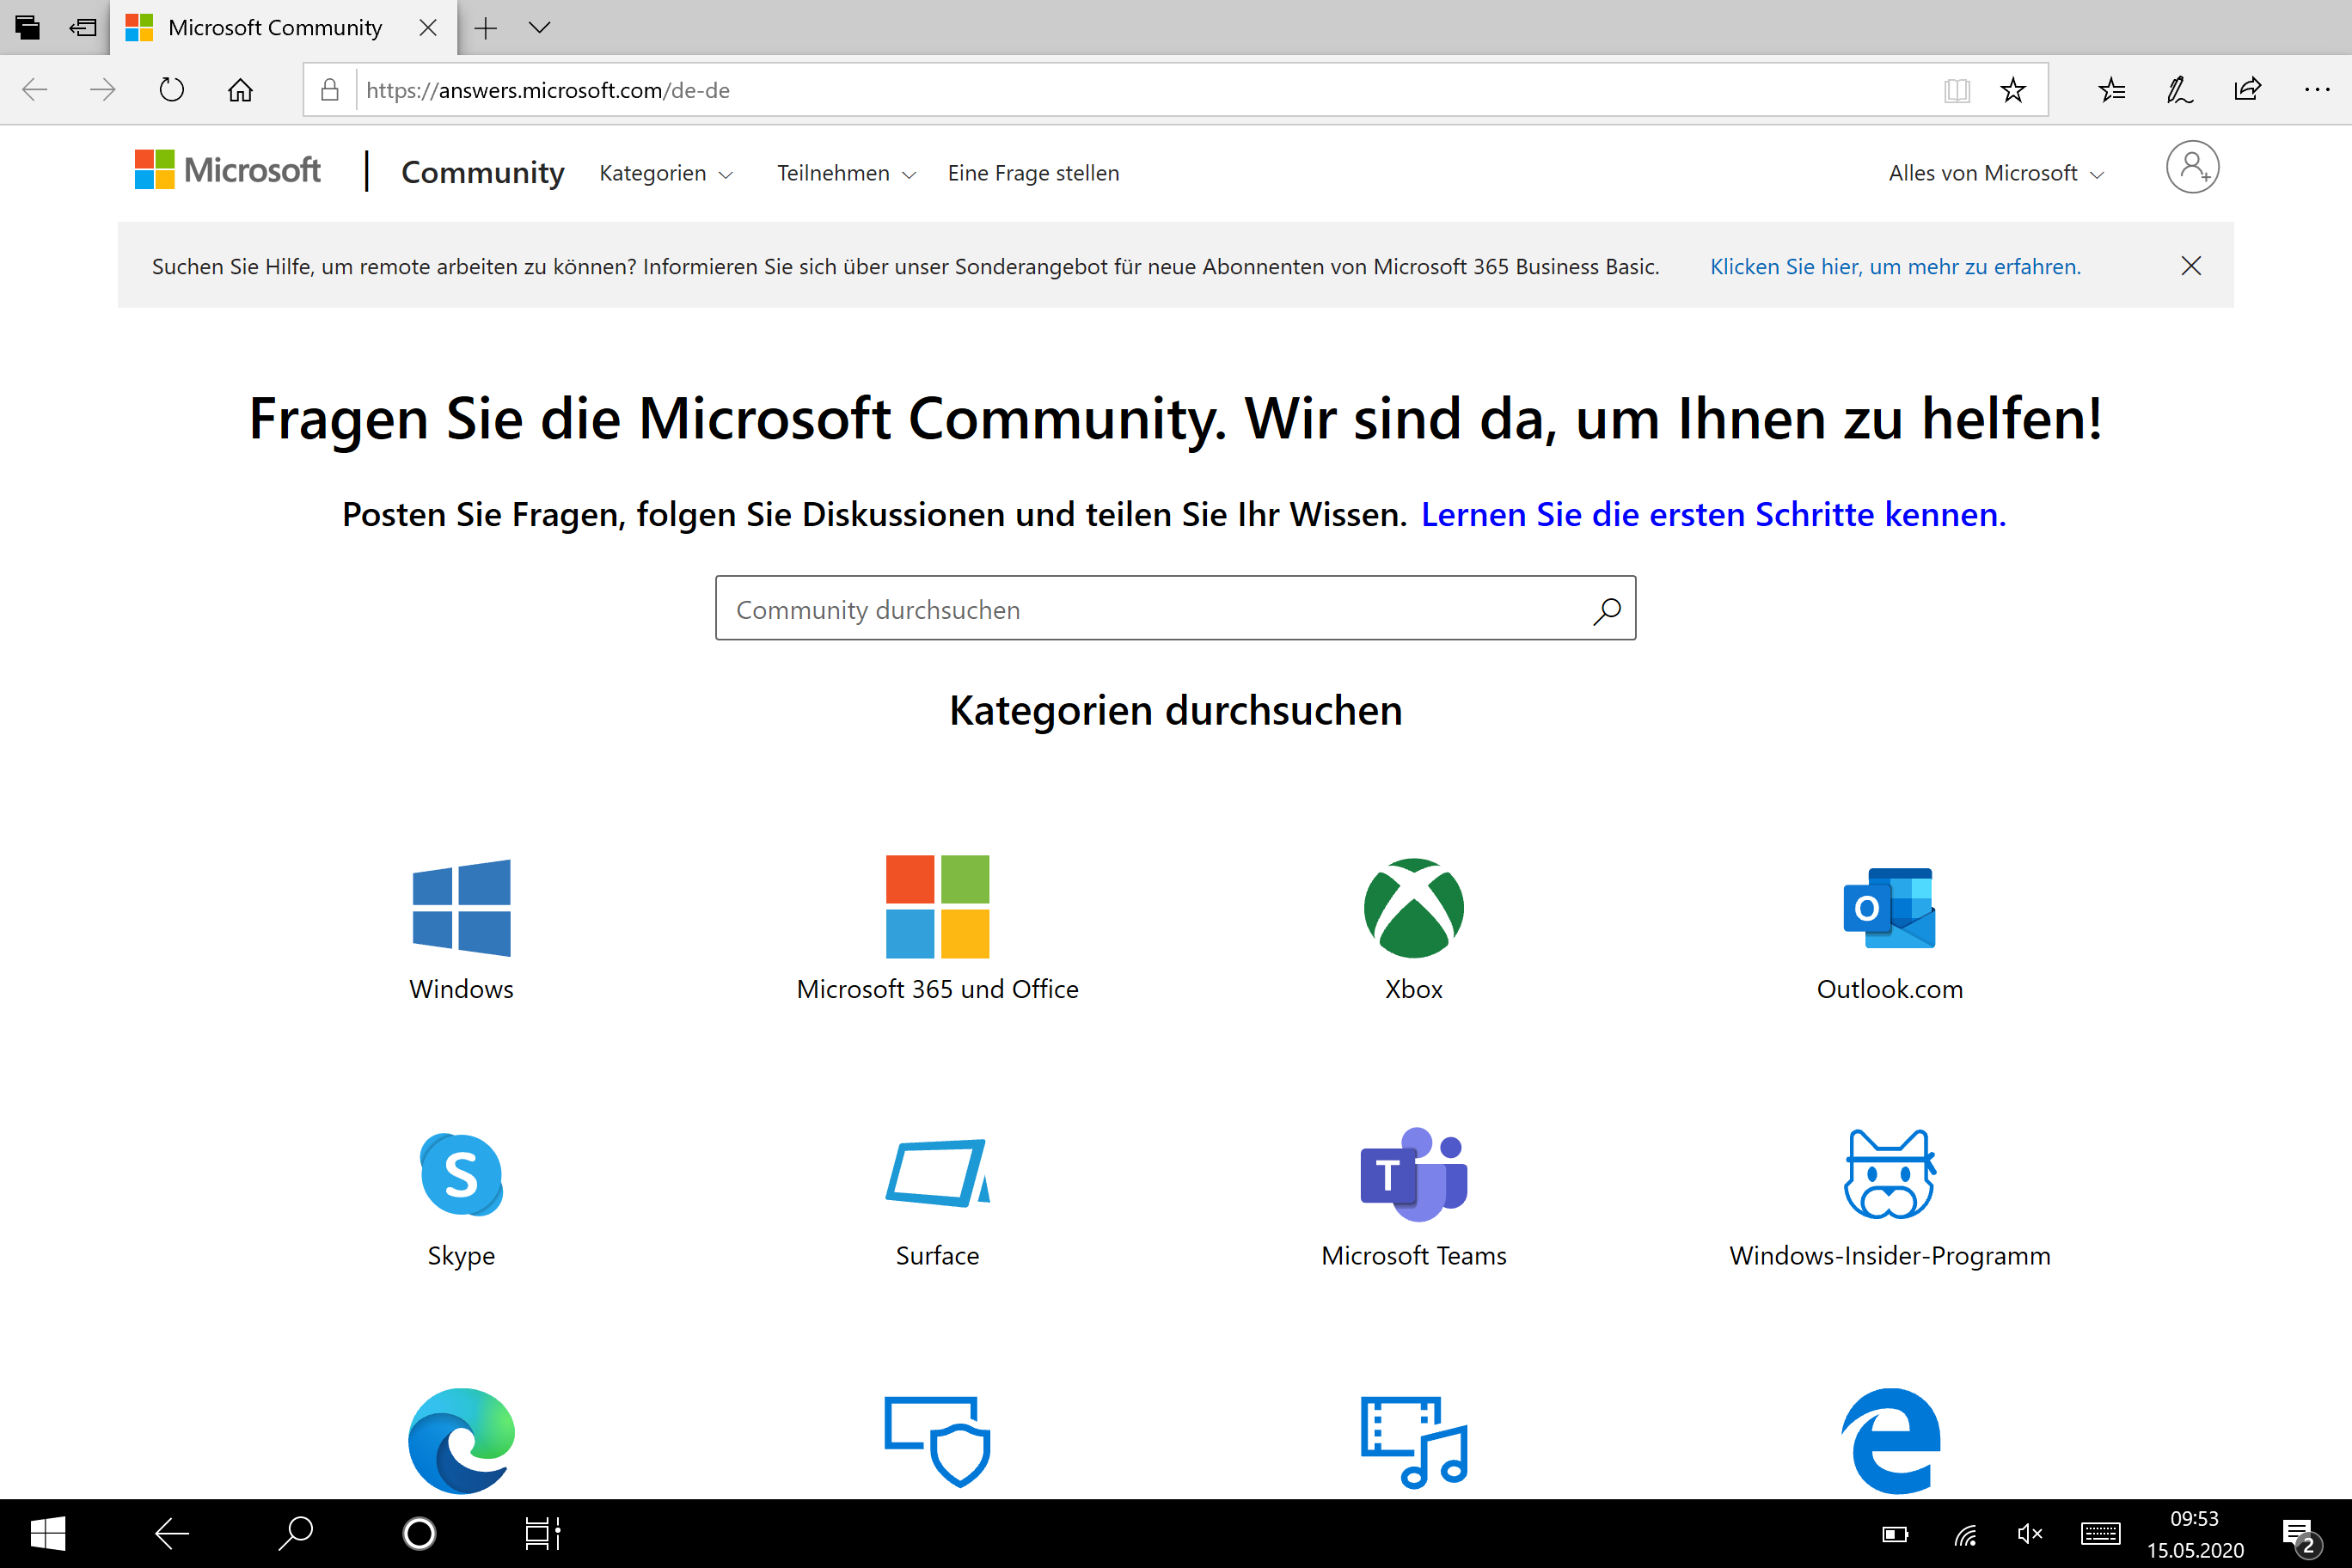
Task: Open Task View on taskbar
Action: tap(543, 1533)
